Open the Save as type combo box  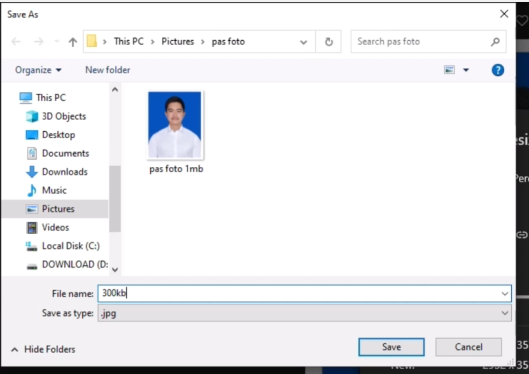[x=304, y=313]
